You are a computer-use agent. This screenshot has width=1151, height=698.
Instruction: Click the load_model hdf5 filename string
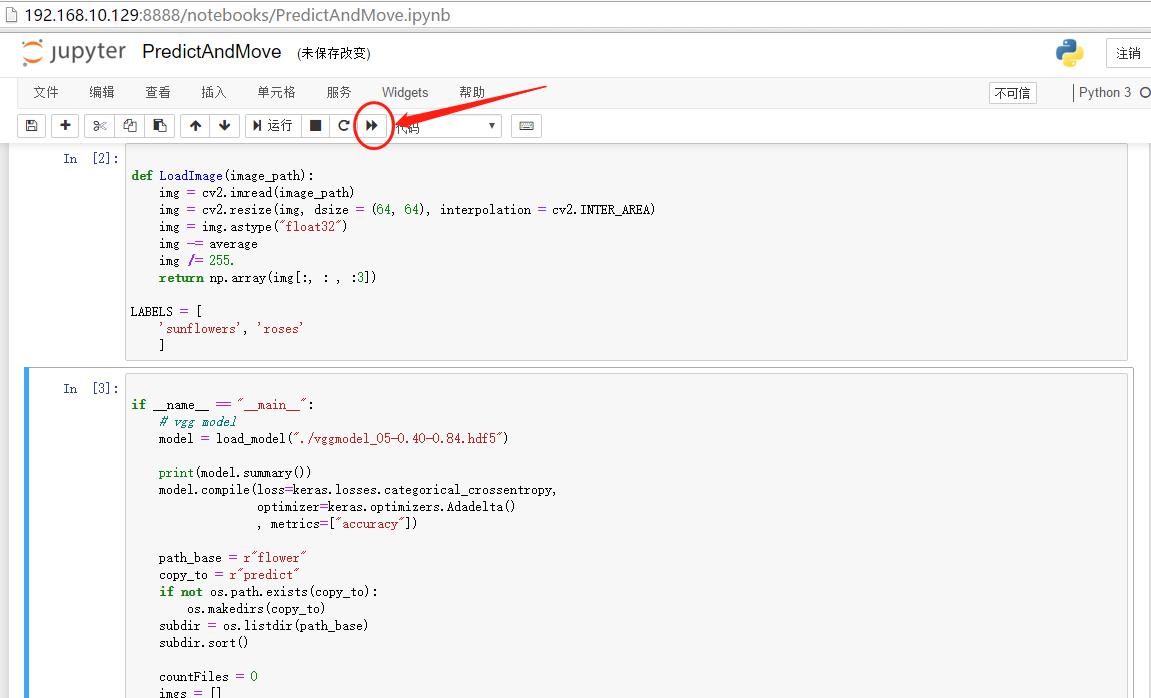[x=396, y=438]
